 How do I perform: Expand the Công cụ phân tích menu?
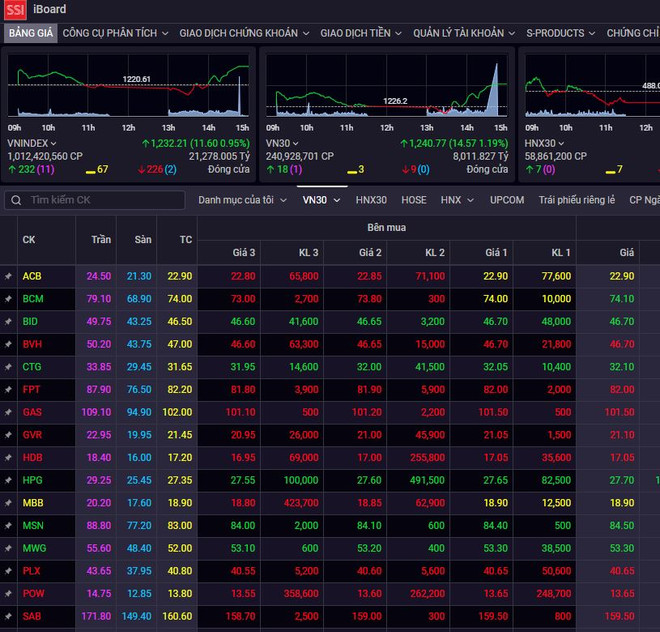115,33
